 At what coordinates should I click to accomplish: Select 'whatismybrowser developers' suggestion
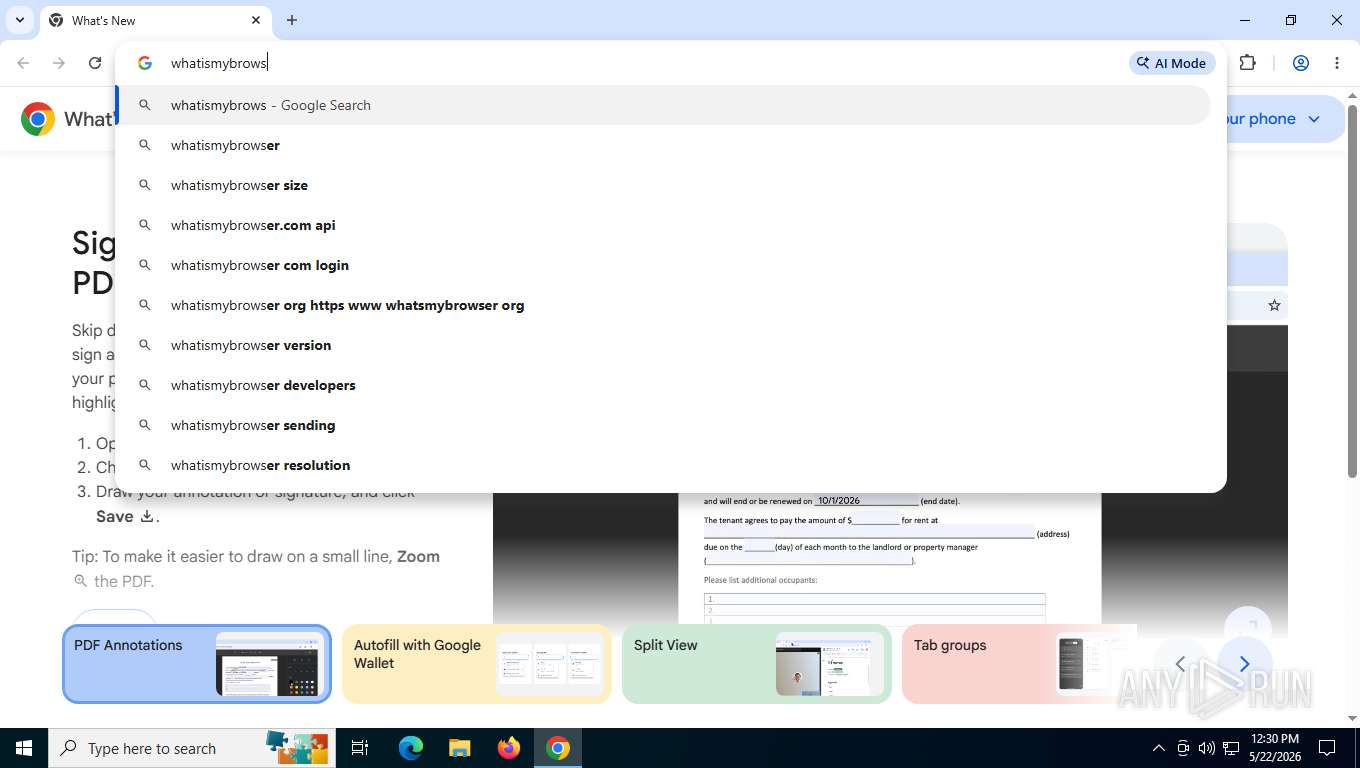coord(664,385)
